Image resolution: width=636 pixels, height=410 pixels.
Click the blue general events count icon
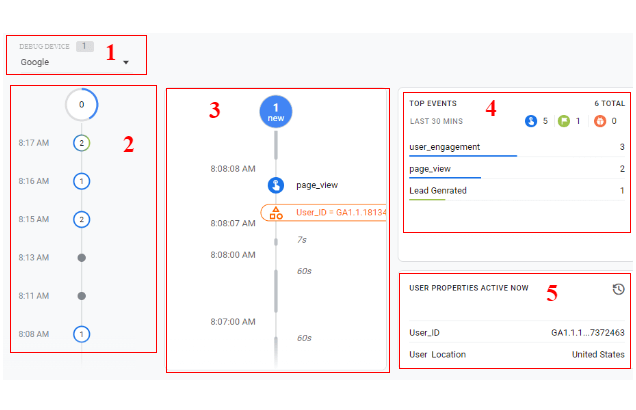coord(531,121)
